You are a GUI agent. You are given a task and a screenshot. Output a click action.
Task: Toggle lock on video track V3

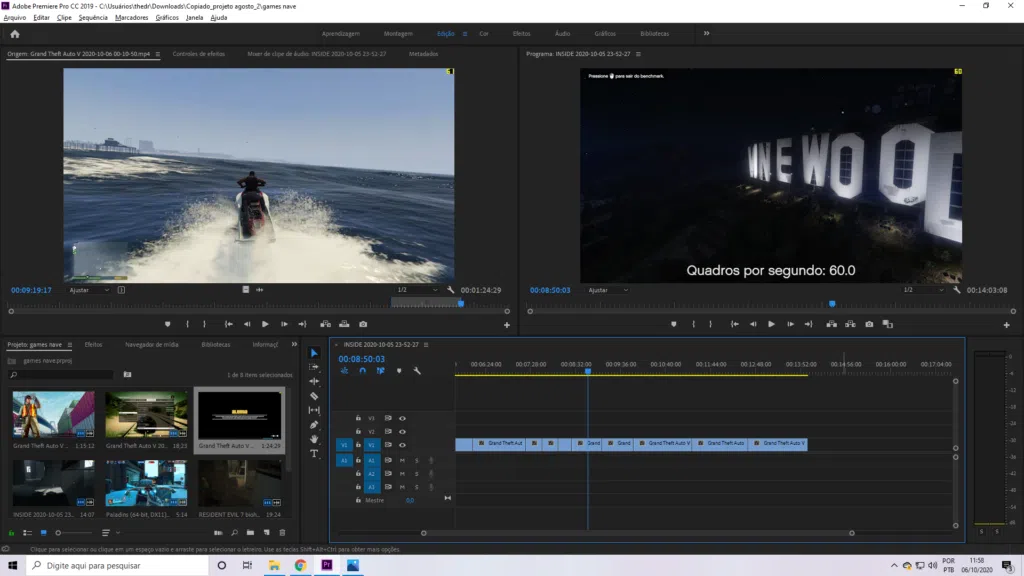(358, 418)
